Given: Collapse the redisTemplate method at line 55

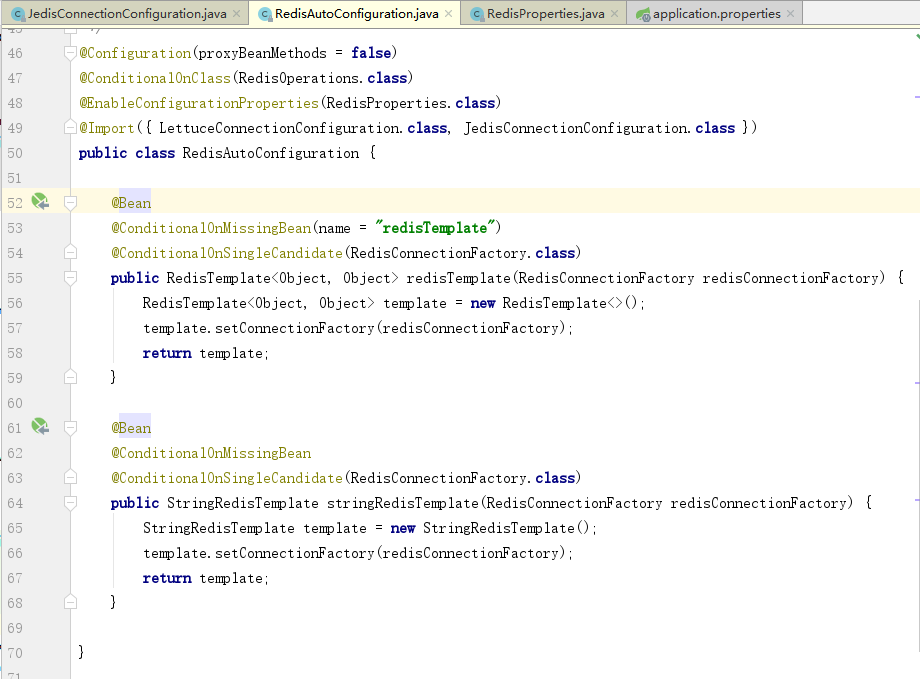Looking at the screenshot, I should (70, 278).
